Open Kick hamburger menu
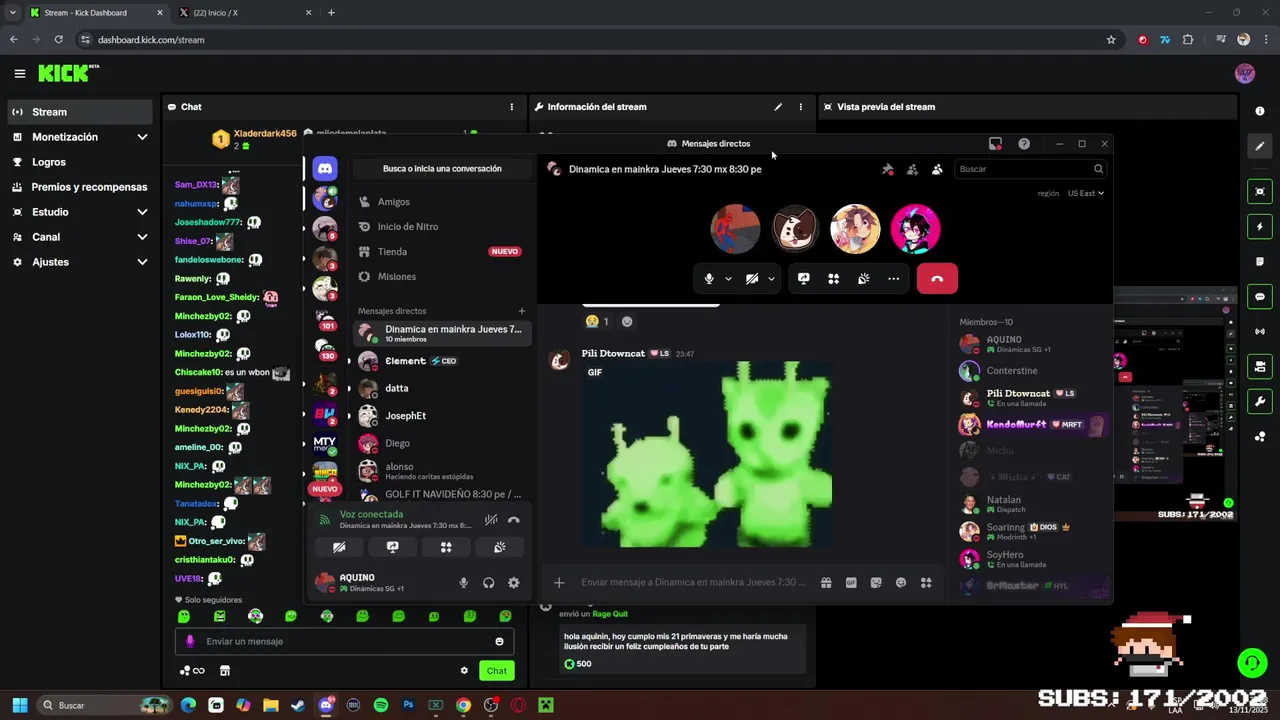 [19, 73]
